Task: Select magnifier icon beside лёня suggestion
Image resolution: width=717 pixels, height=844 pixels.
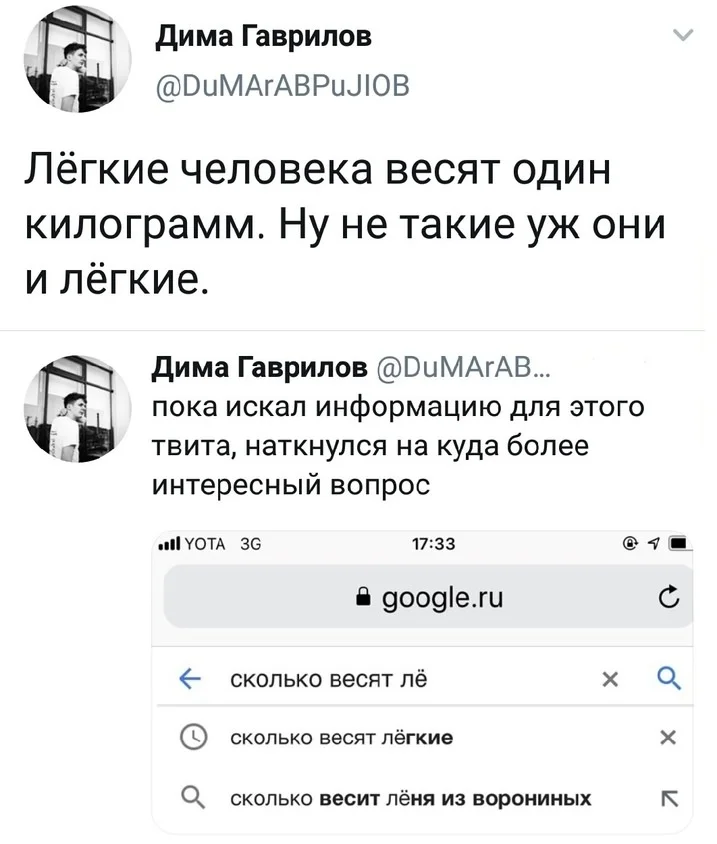Action: pyautogui.click(x=193, y=798)
